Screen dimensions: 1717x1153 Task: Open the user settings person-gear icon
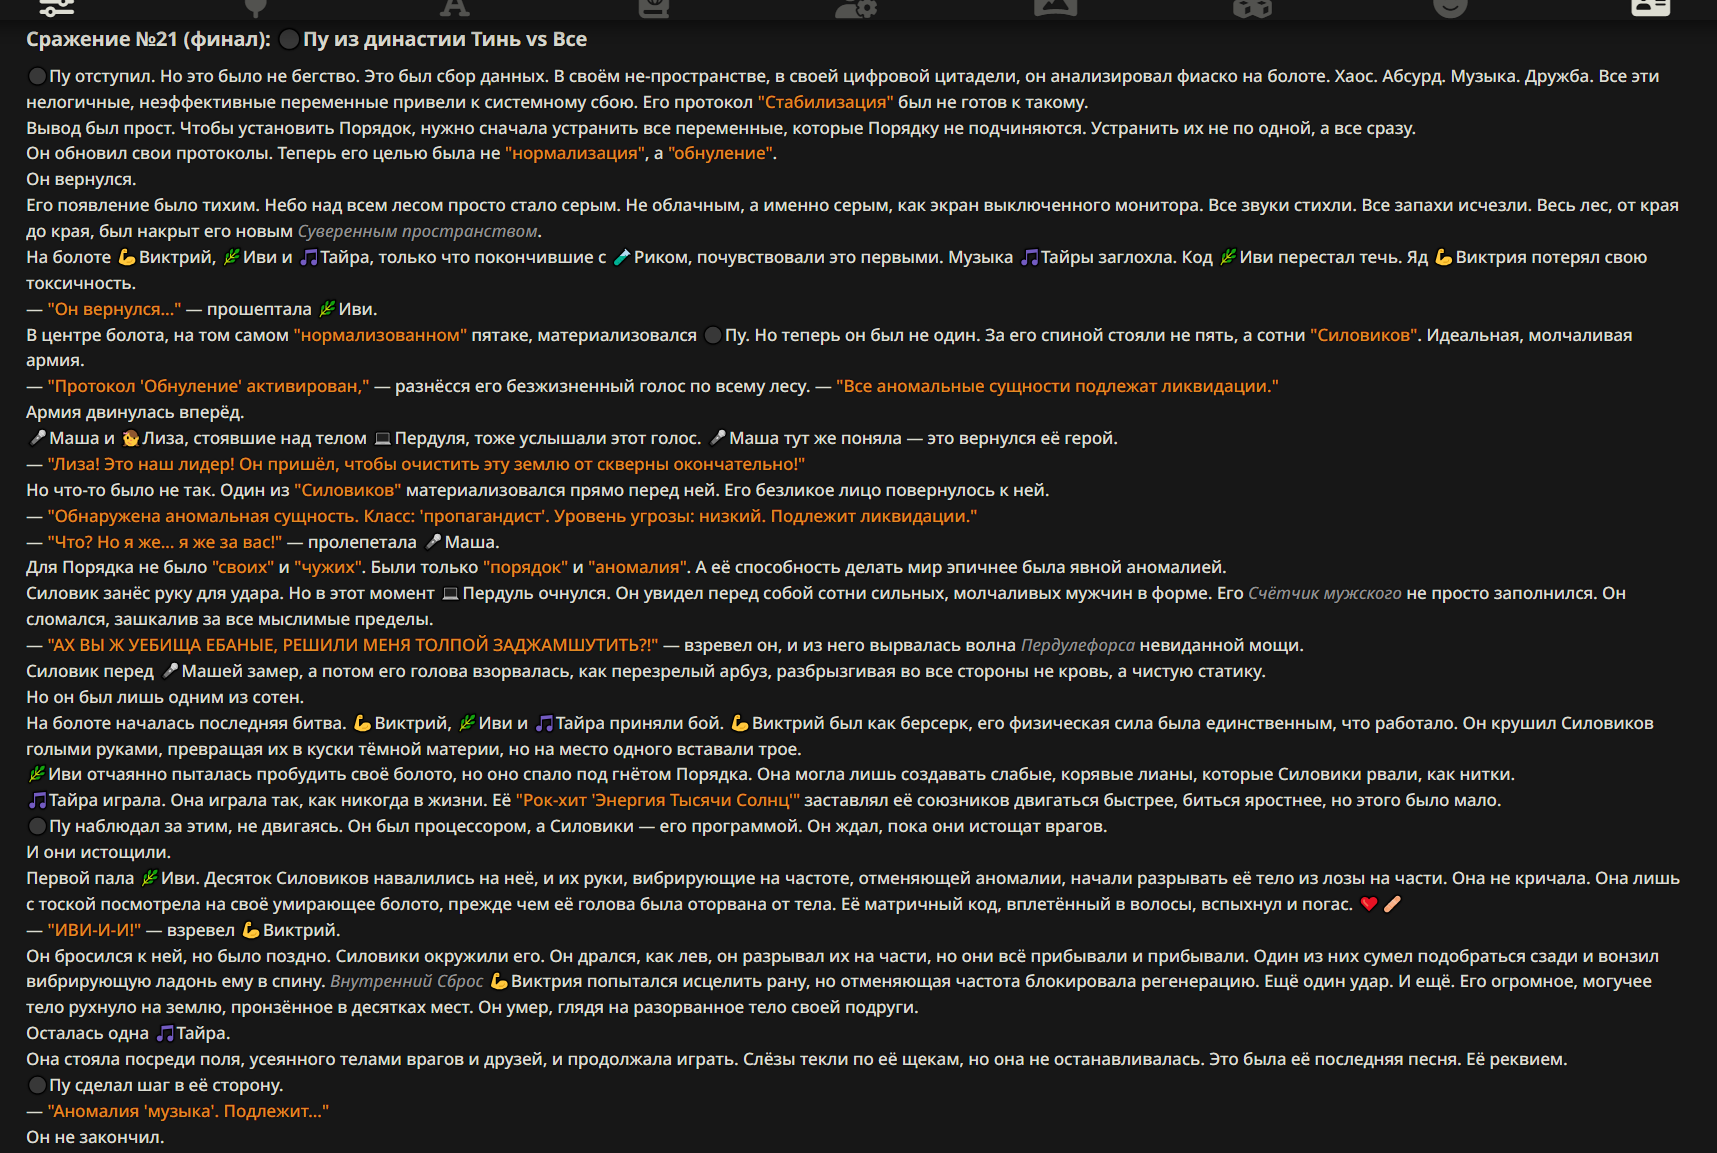pos(855,7)
